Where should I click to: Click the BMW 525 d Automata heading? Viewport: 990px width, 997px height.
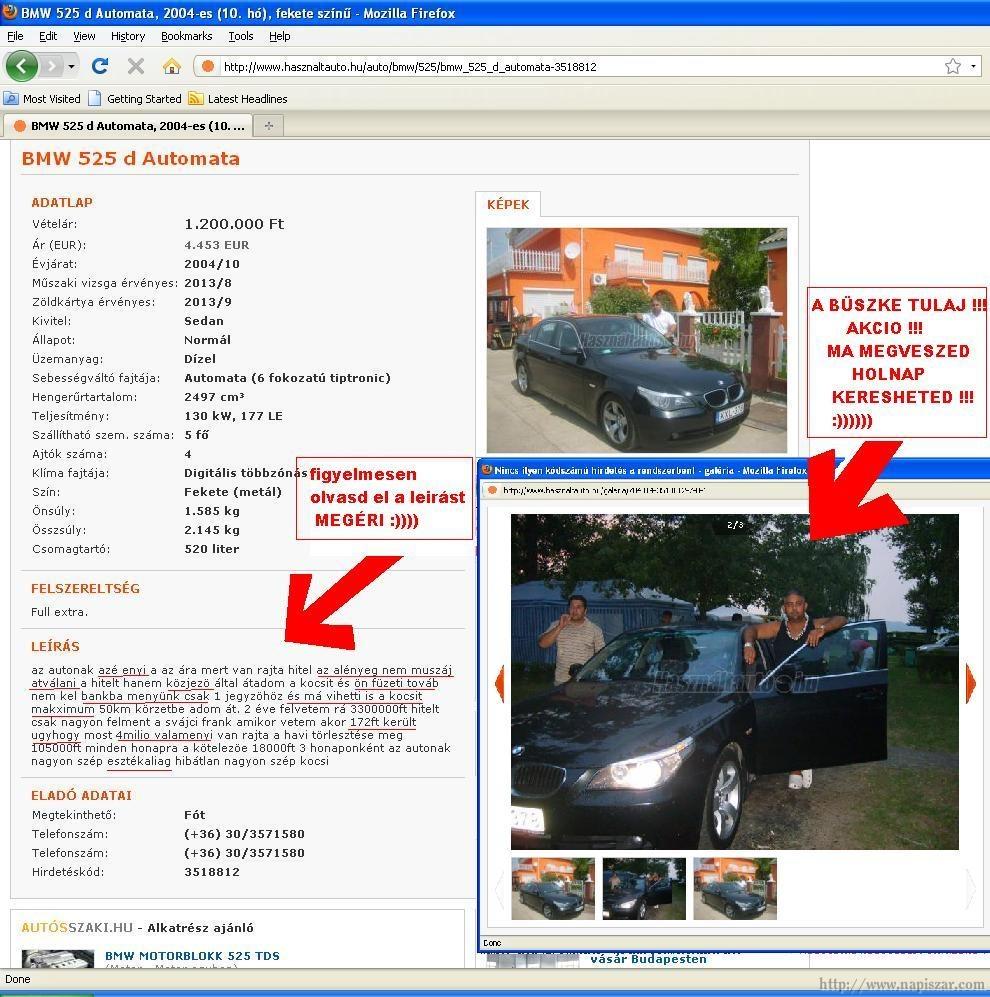(x=131, y=158)
